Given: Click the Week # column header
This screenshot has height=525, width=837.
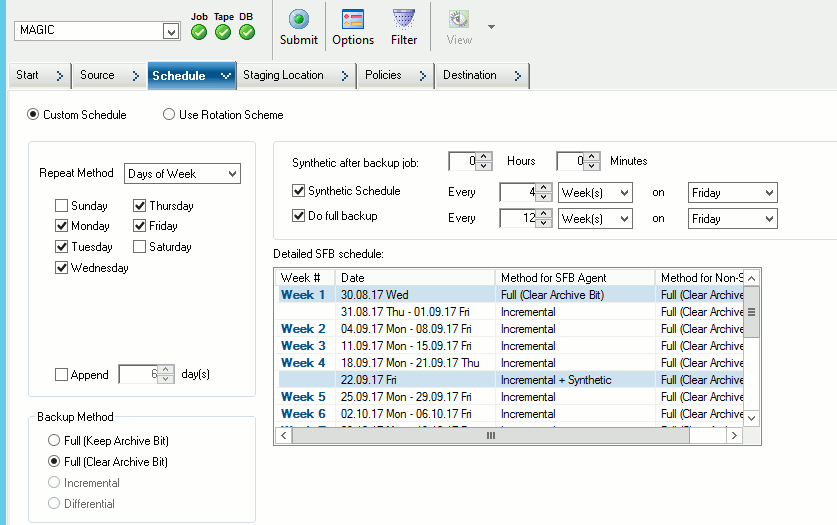Looking at the screenshot, I should pos(305,277).
